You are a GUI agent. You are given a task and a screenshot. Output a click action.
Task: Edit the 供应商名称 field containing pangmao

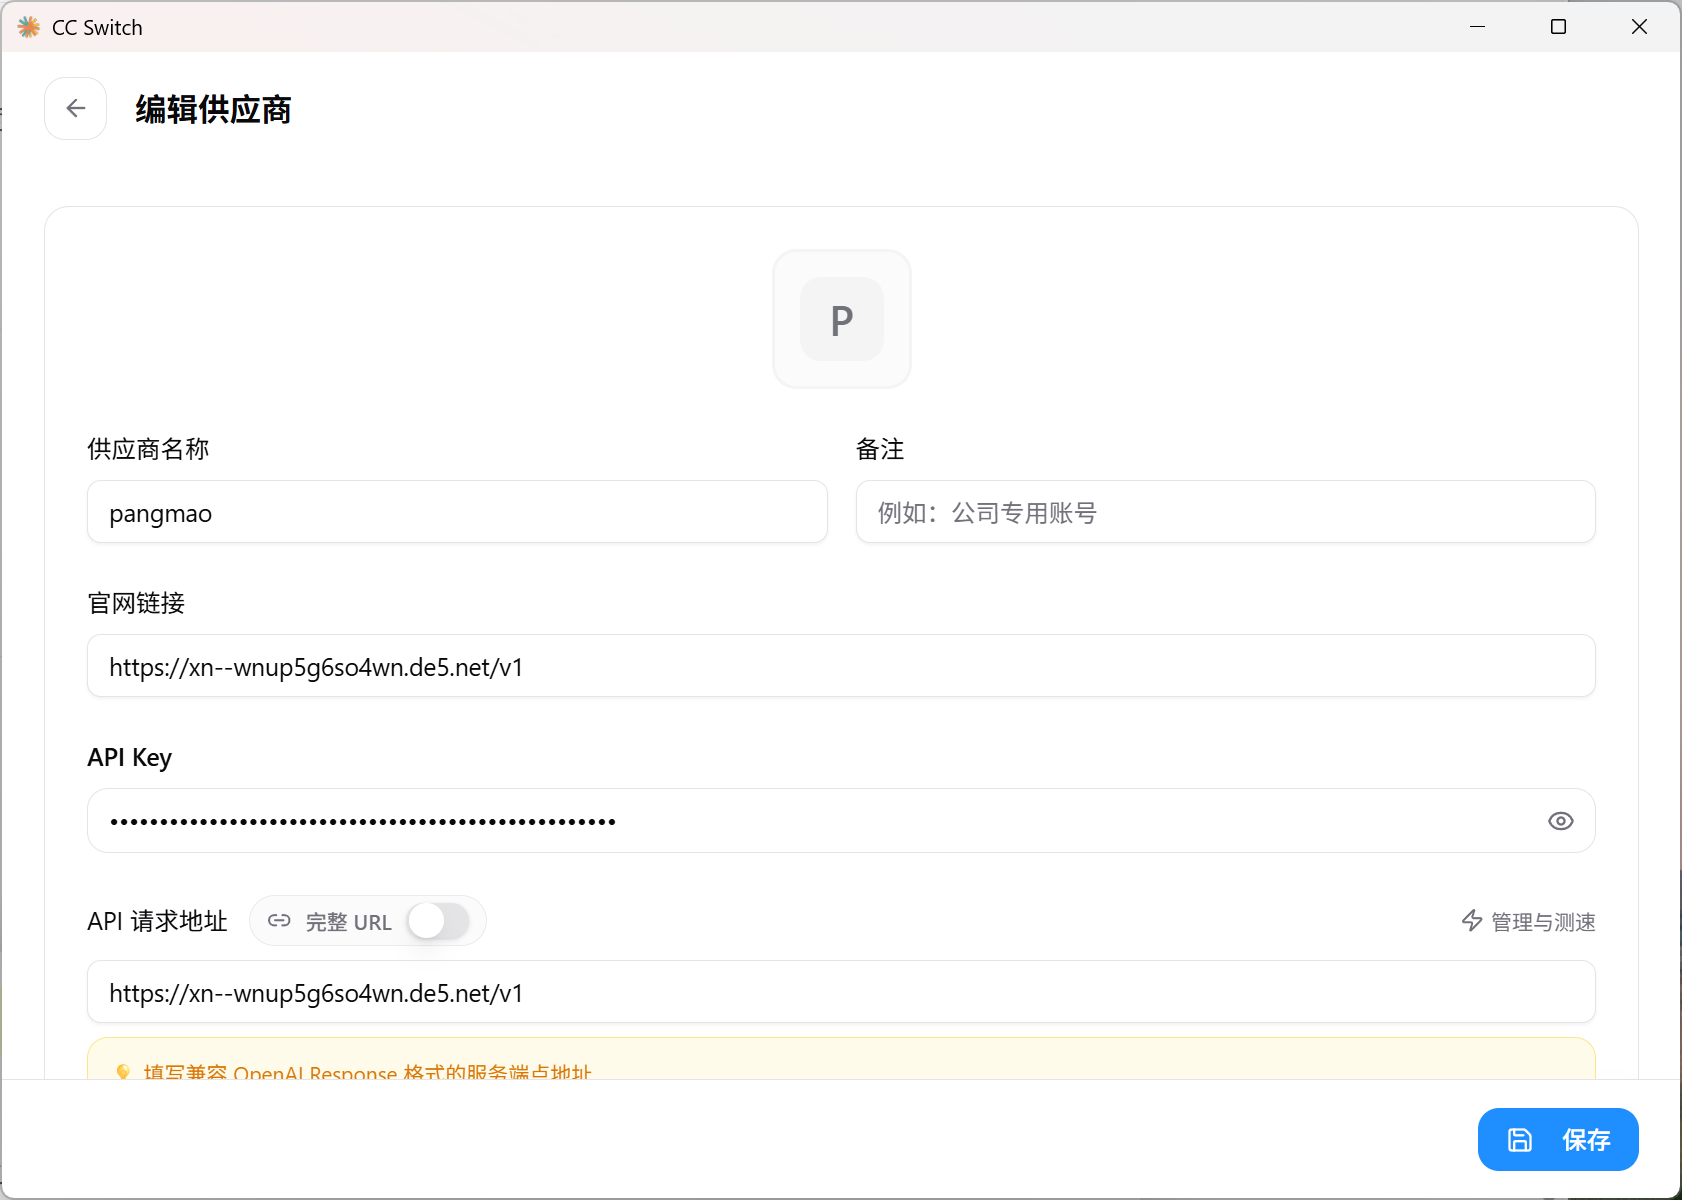point(457,512)
